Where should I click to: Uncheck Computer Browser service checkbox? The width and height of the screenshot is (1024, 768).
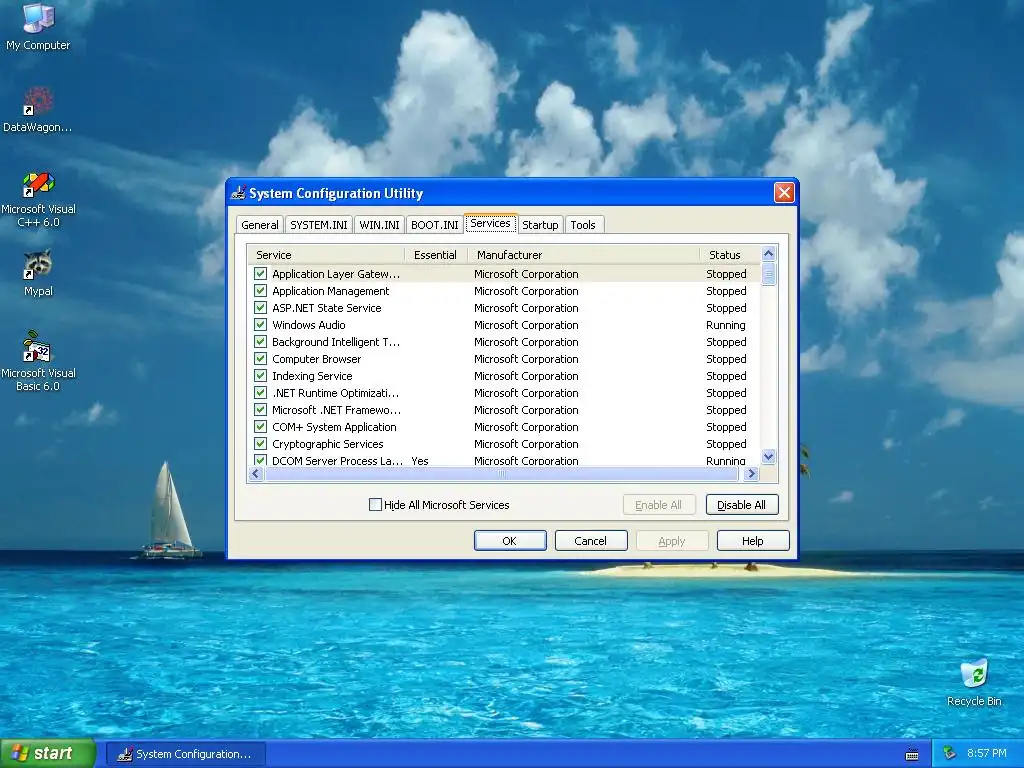pyautogui.click(x=261, y=359)
